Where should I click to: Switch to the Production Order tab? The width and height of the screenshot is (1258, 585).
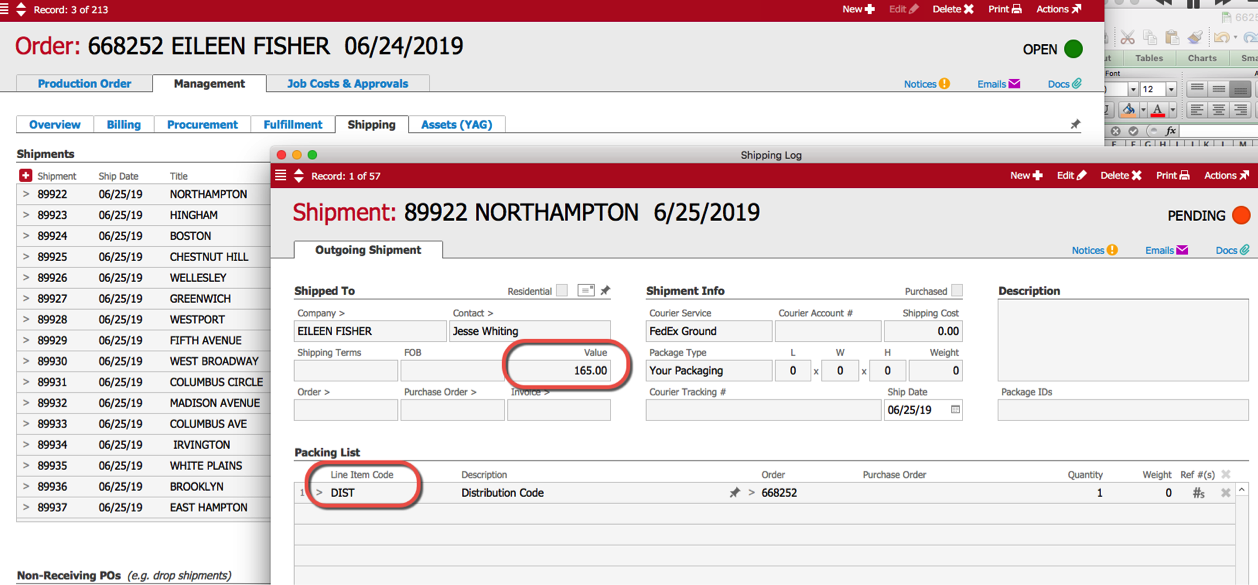(85, 84)
